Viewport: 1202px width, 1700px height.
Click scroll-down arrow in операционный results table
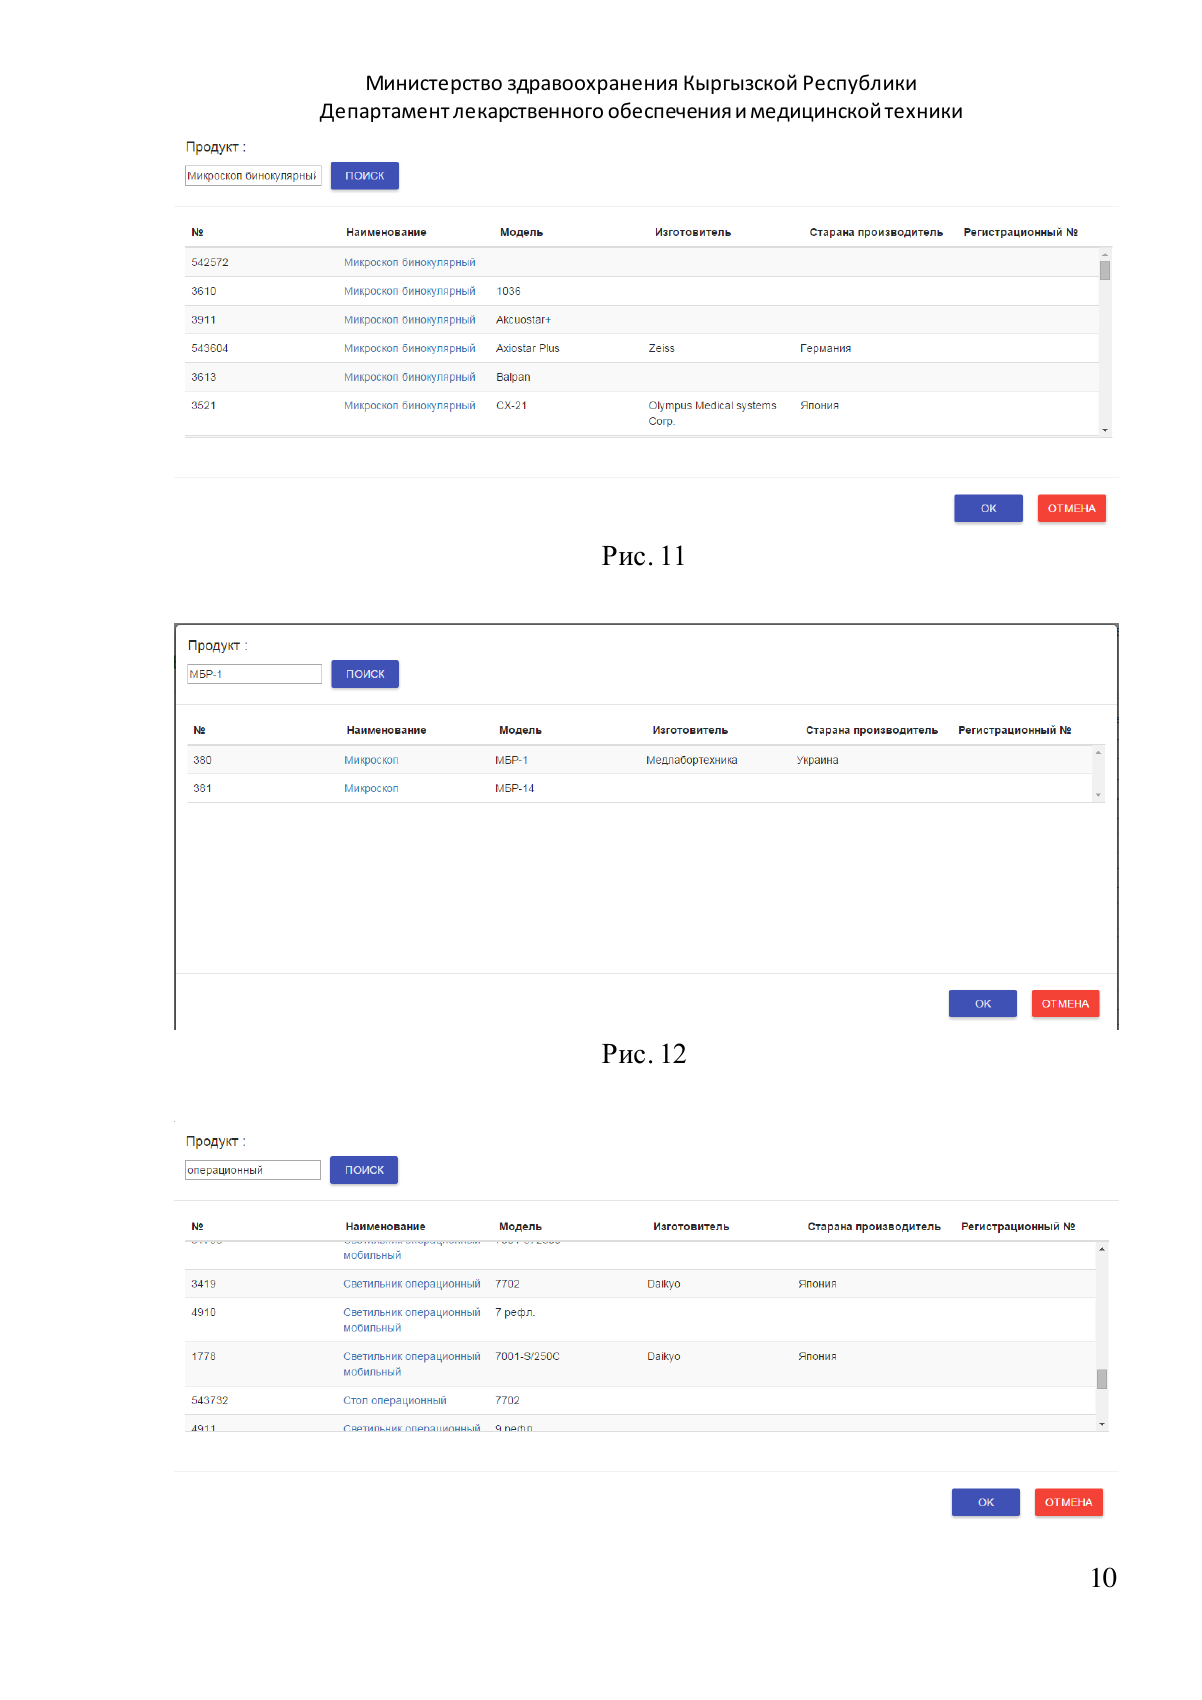pyautogui.click(x=1102, y=1424)
